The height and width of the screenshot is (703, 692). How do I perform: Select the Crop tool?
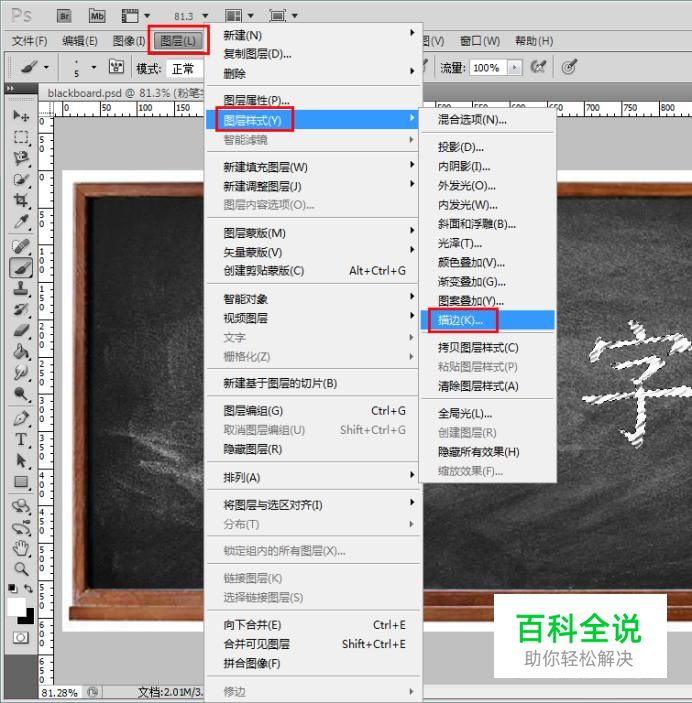tap(21, 200)
